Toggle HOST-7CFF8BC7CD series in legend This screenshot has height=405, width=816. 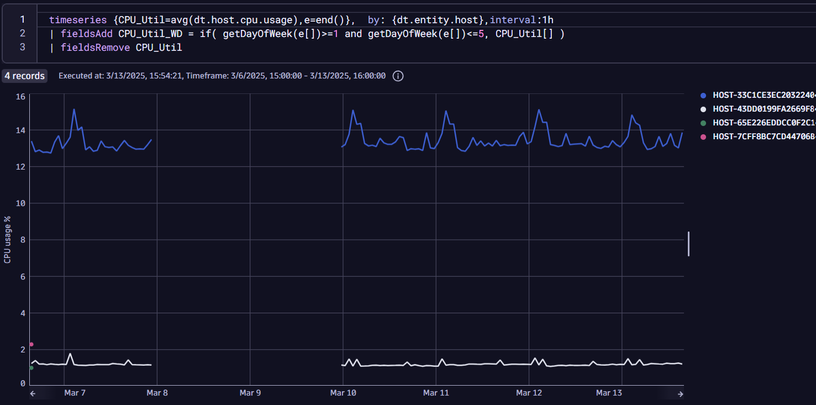point(762,136)
